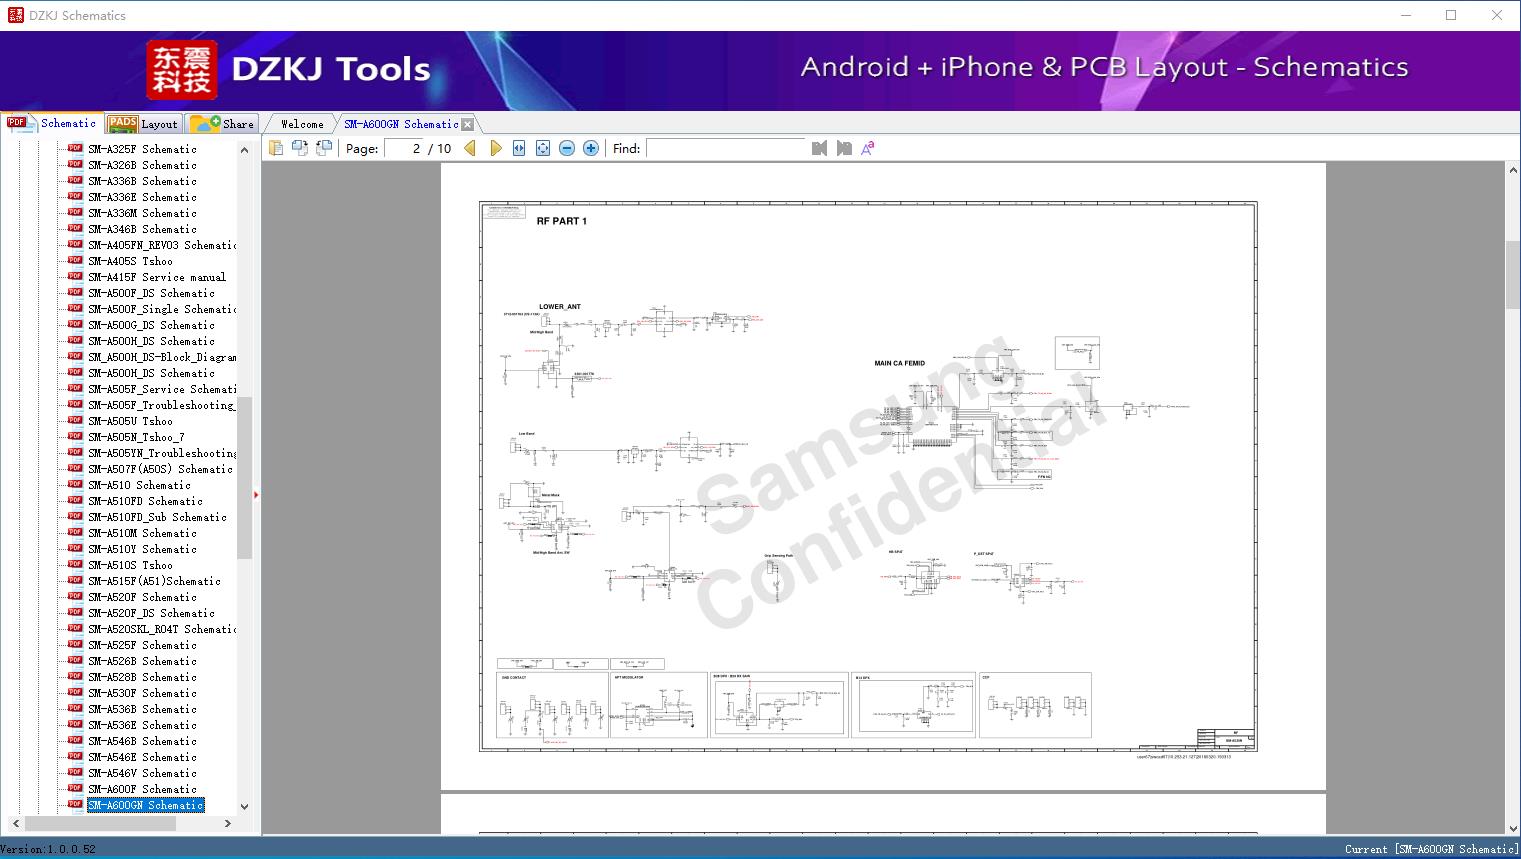1521x859 pixels.
Task: Open SM-A415F Service manual
Action: click(157, 277)
